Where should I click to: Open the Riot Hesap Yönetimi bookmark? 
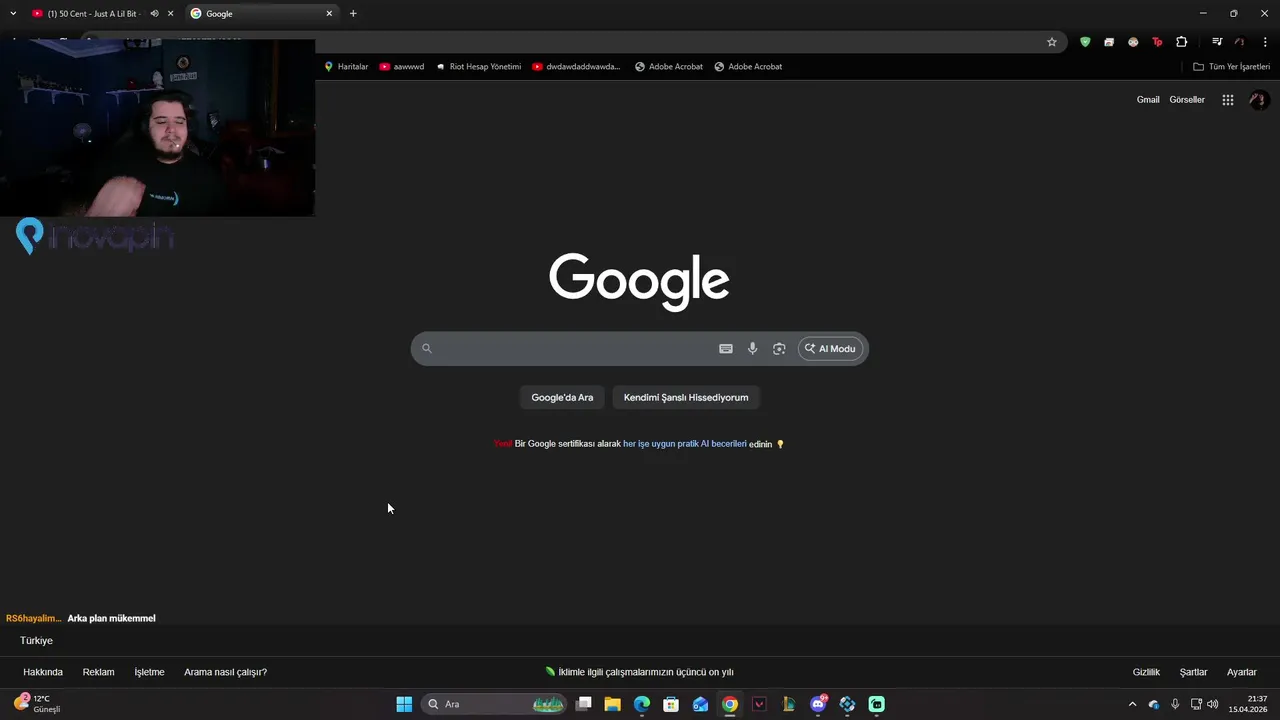coord(478,66)
